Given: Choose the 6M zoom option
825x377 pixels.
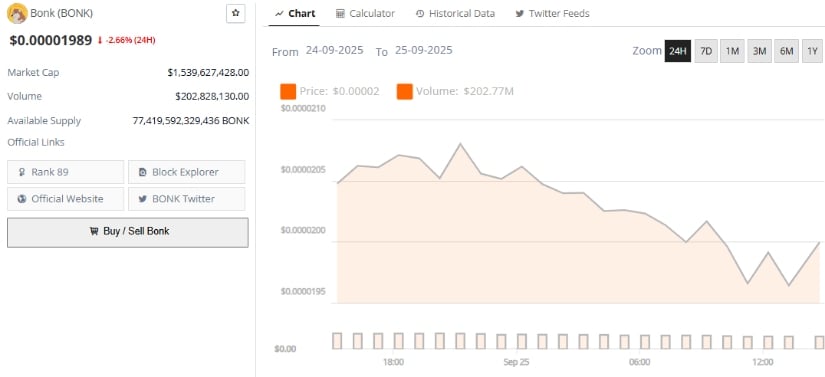Looking at the screenshot, I should (787, 51).
